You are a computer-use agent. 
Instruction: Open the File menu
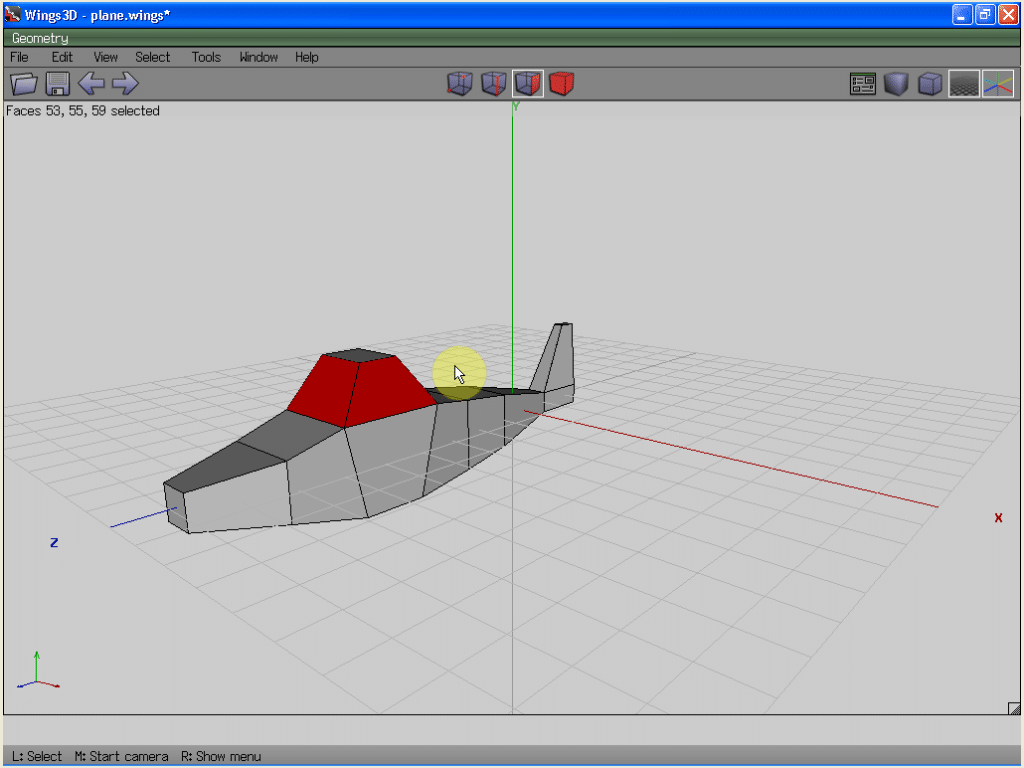click(19, 57)
